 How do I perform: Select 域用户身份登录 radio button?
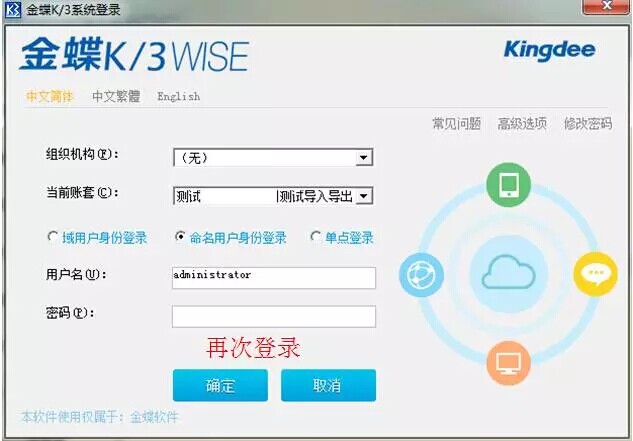coord(52,236)
